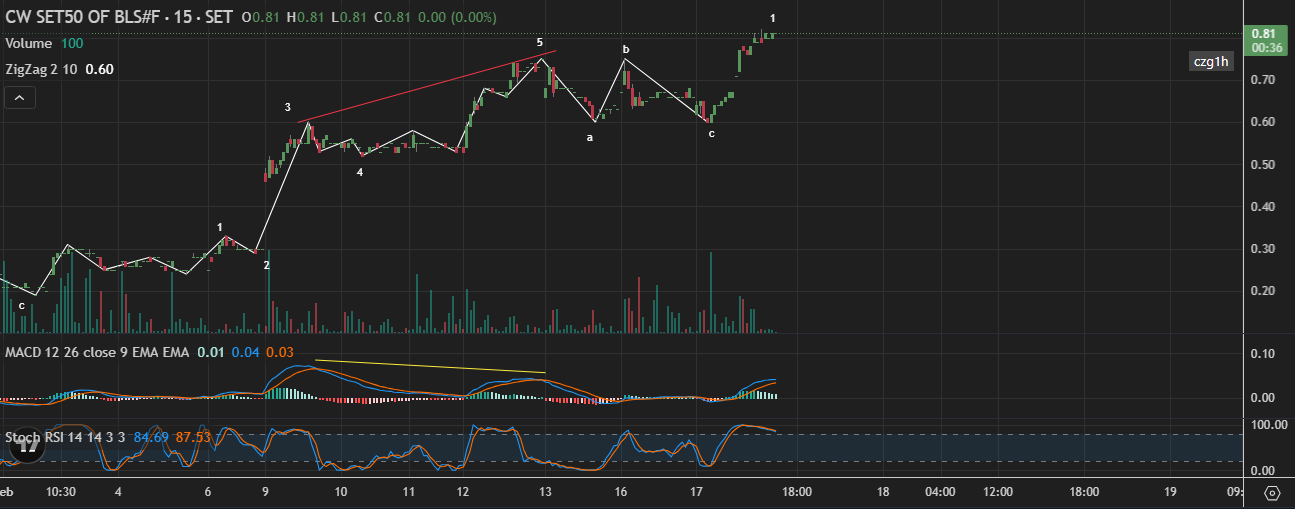The width and height of the screenshot is (1295, 509).
Task: Click the current price label 0.81 on the price scale
Action: (x=1262, y=34)
